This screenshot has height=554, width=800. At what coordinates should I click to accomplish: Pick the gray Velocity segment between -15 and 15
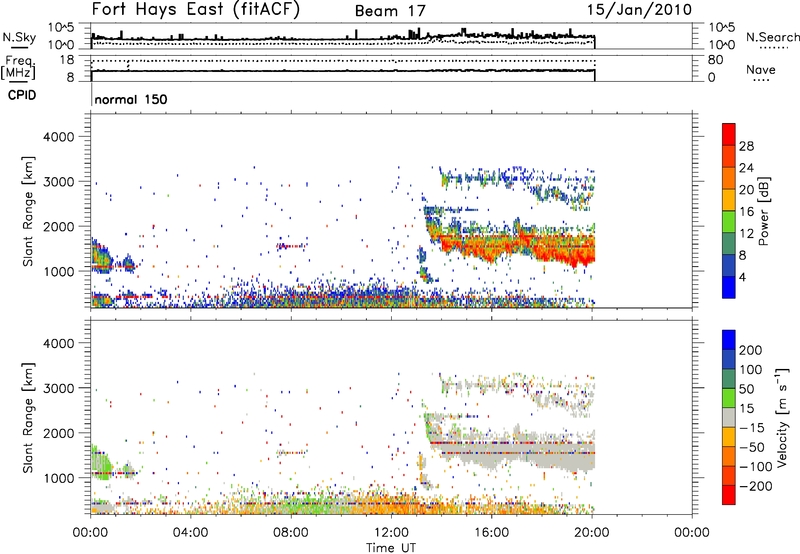click(x=729, y=418)
